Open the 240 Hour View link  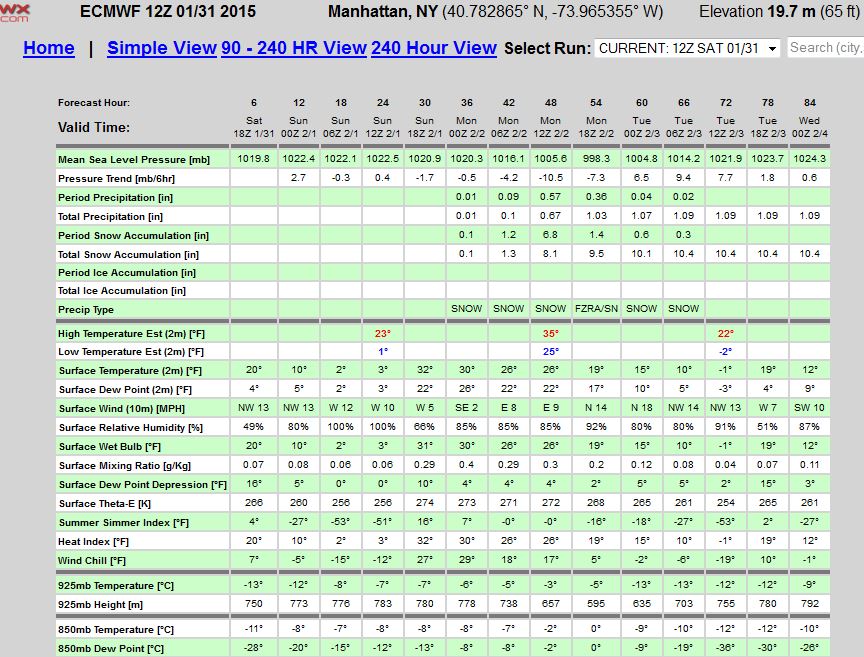point(434,48)
